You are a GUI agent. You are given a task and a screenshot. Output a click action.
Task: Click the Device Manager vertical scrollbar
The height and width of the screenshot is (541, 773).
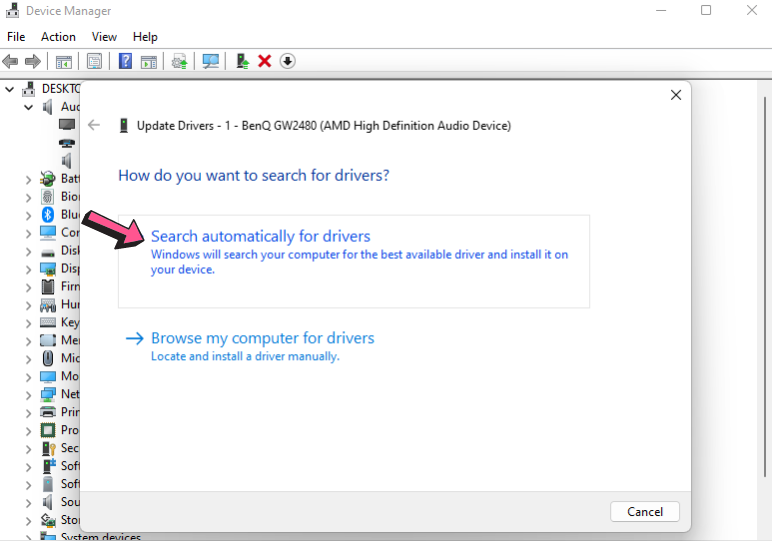click(x=765, y=286)
